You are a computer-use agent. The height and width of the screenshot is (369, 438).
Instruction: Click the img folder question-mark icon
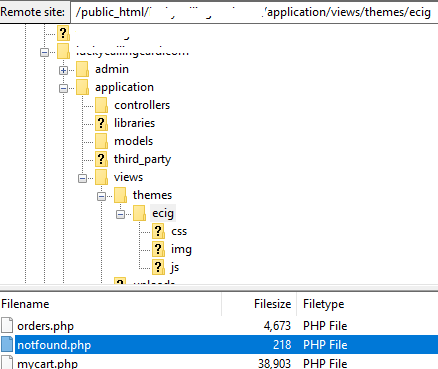158,249
